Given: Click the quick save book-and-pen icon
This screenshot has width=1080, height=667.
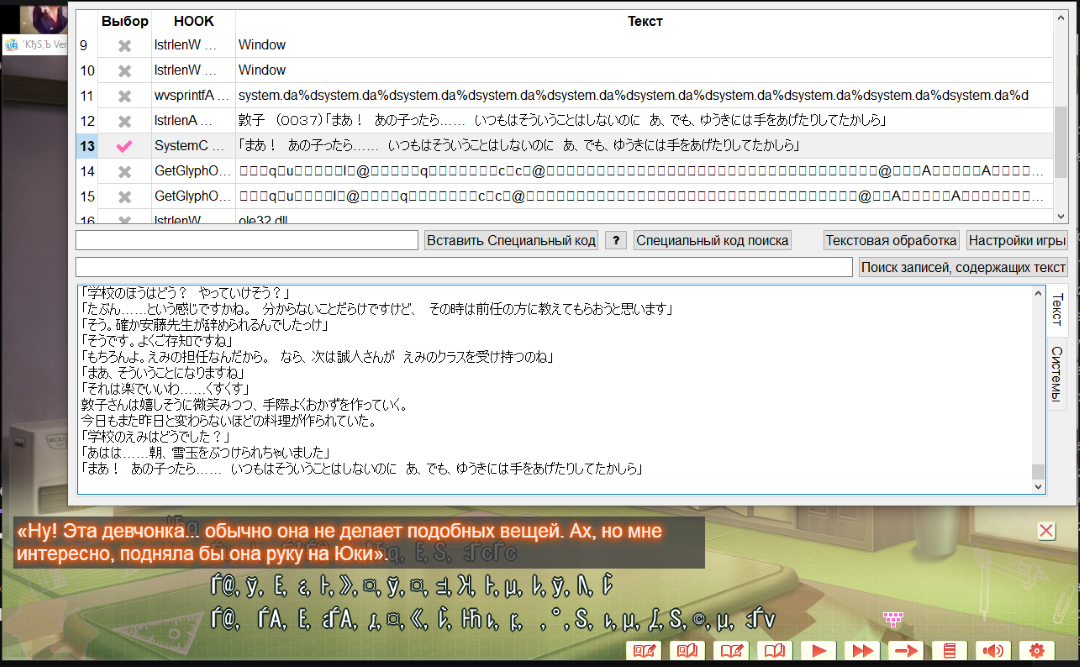Looking at the screenshot, I should coord(643,650).
